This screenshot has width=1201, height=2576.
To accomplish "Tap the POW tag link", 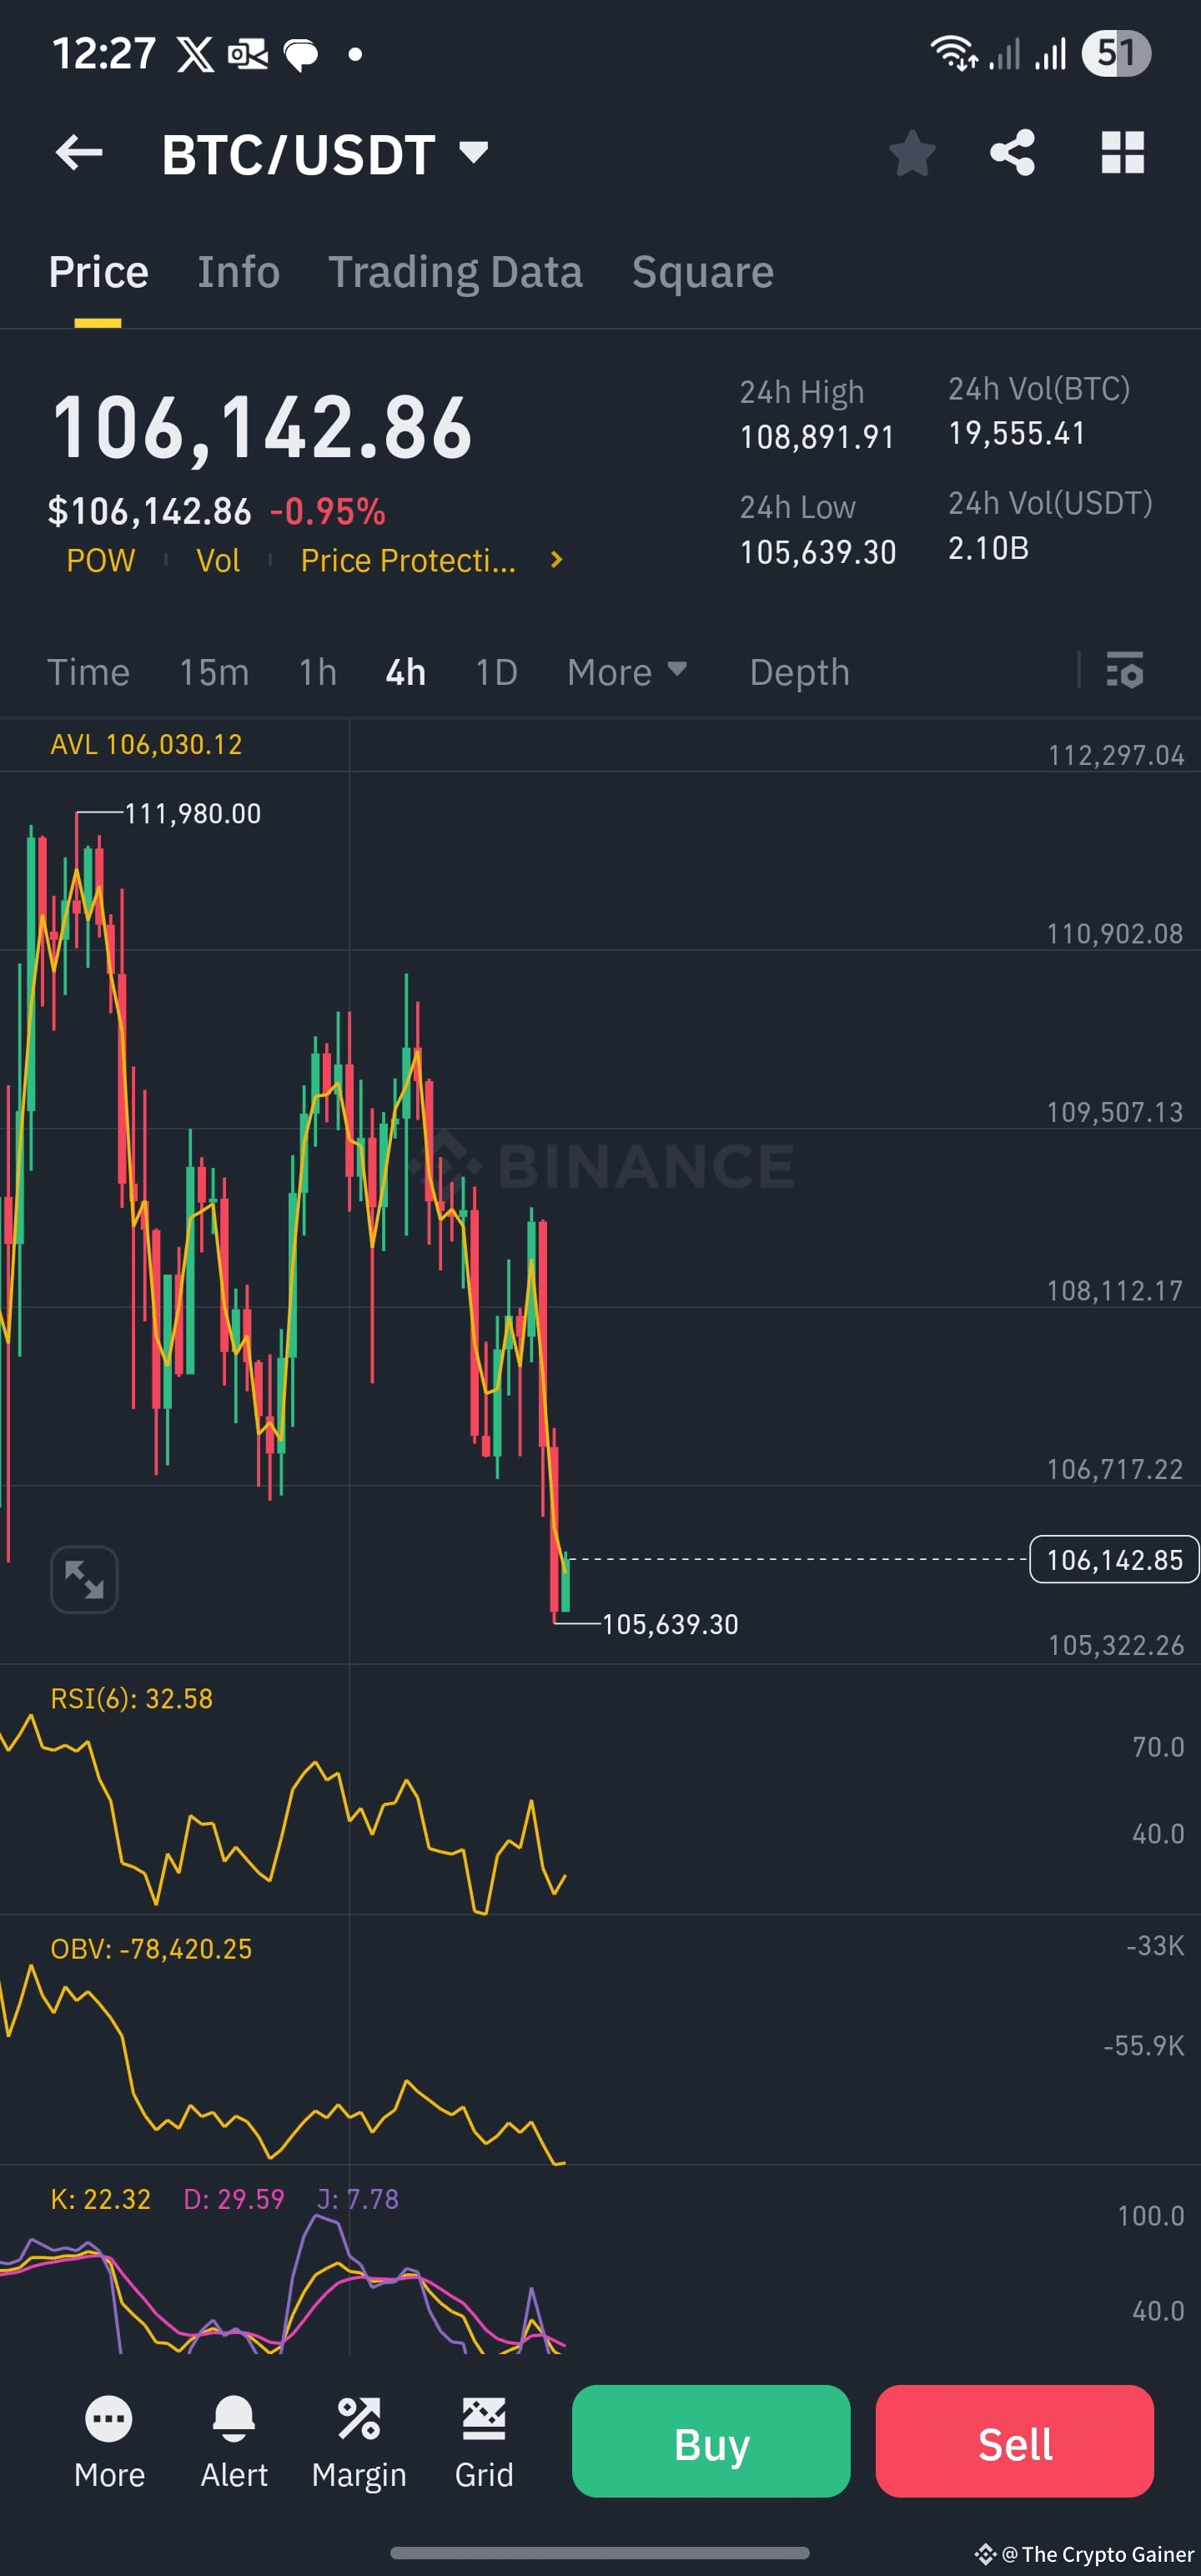I will click(100, 560).
